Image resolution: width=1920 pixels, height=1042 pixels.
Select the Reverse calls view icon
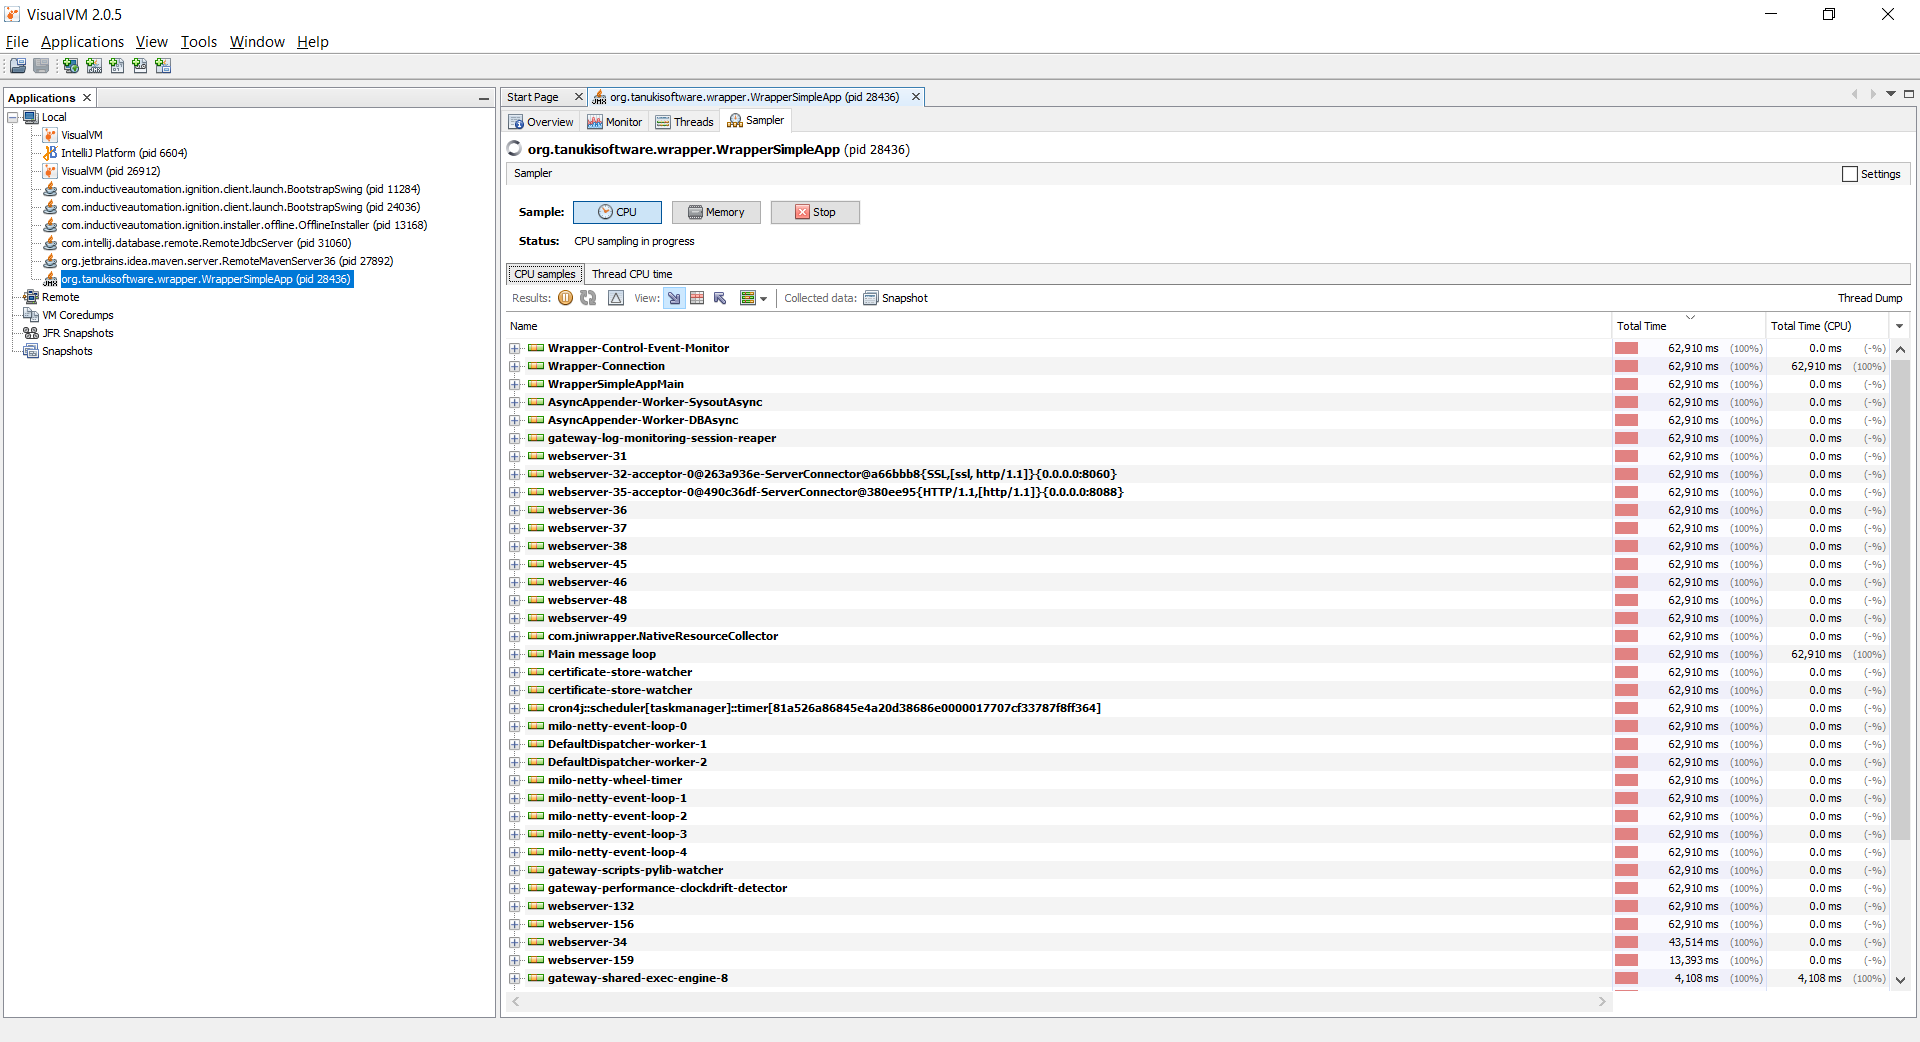(720, 298)
